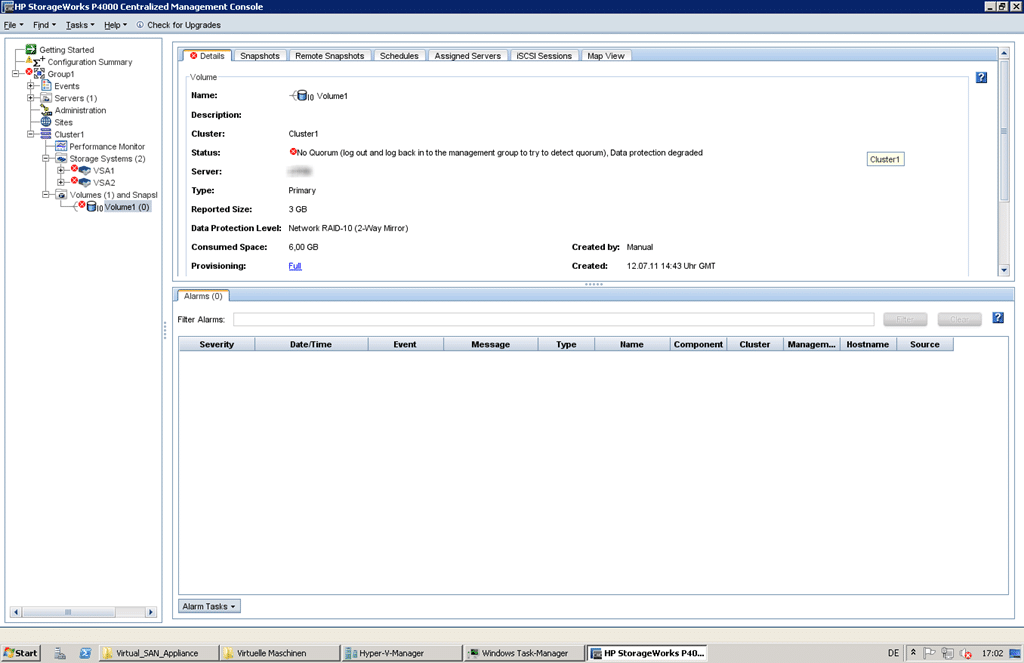Open the Alarm Tasks dropdown
This screenshot has width=1024, height=663.
tap(209, 606)
